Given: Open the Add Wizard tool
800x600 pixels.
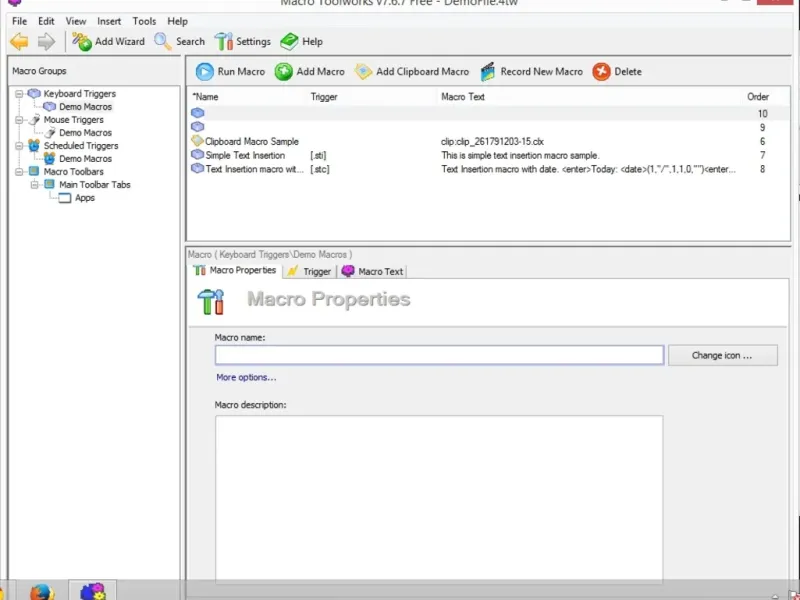Looking at the screenshot, I should tap(108, 41).
